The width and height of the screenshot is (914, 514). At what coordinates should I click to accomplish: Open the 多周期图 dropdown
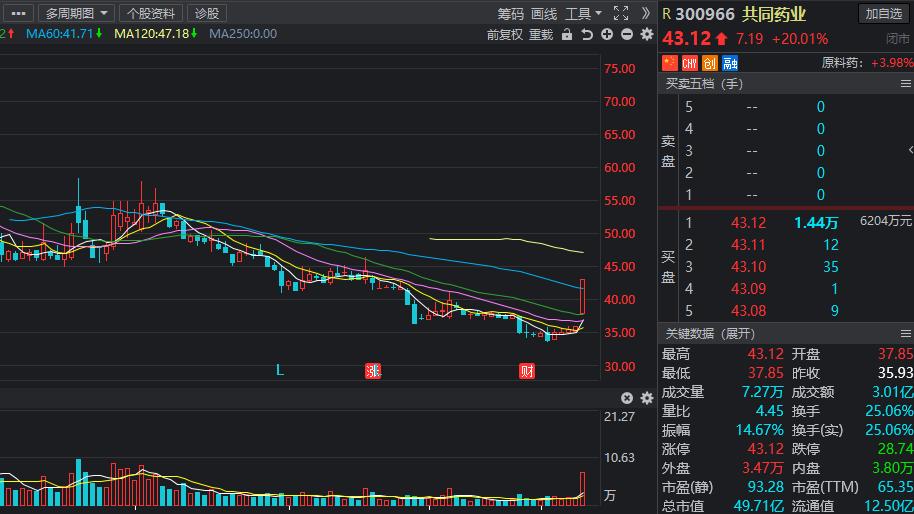[x=76, y=13]
